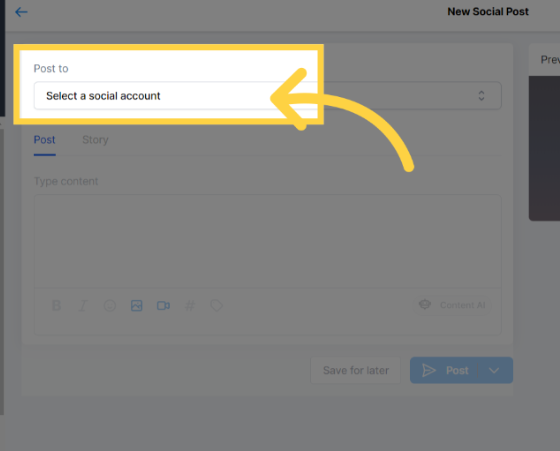Image resolution: width=560 pixels, height=451 pixels.
Task: Add an image to the post
Action: [x=136, y=306]
